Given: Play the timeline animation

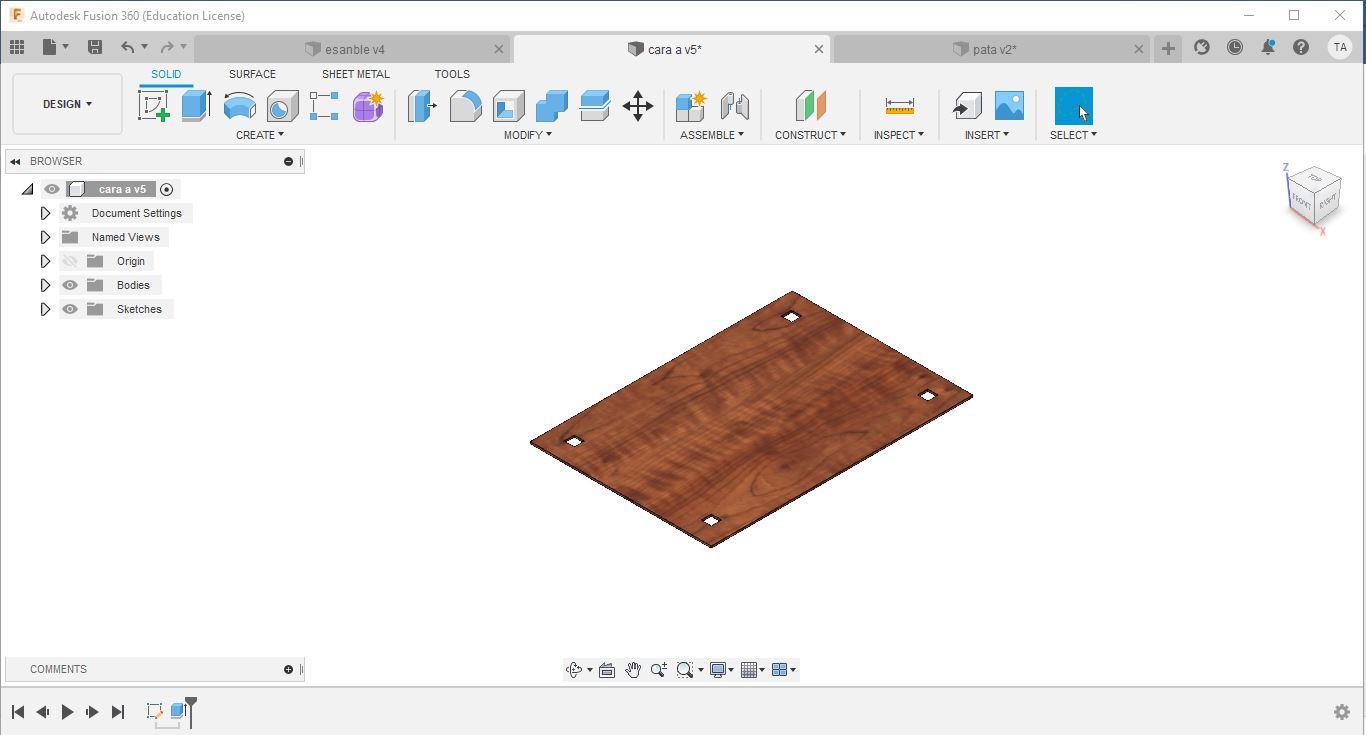Looking at the screenshot, I should point(67,712).
